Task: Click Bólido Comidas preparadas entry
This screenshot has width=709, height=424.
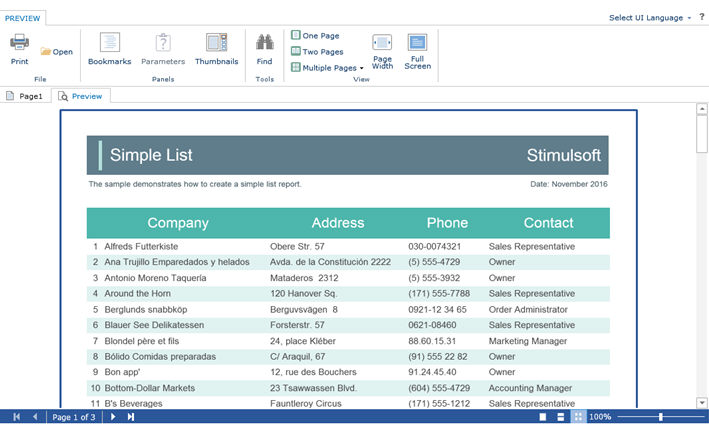Action: (x=160, y=357)
